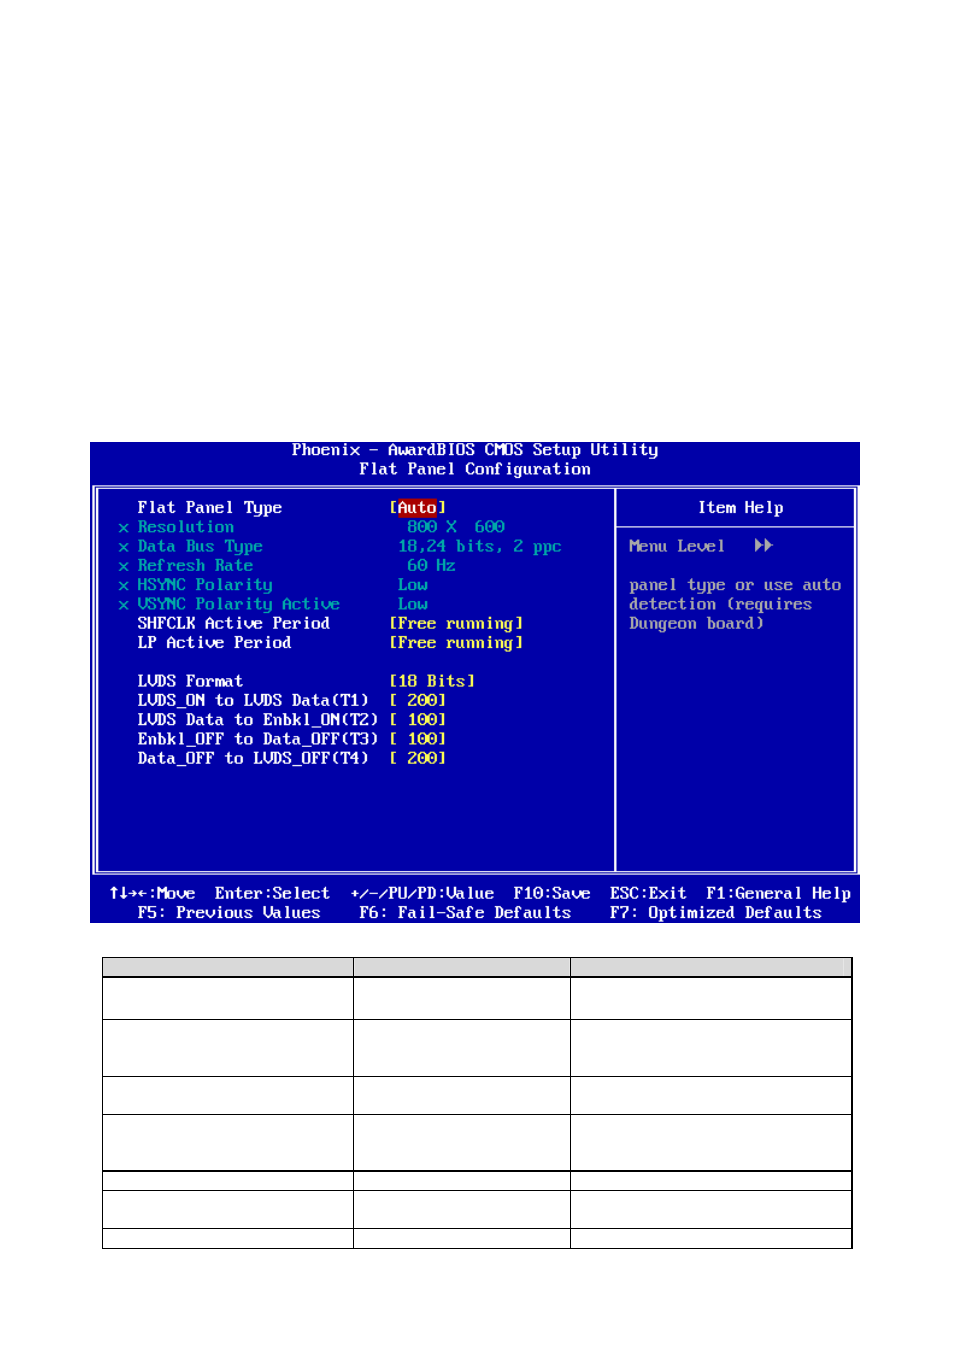The image size is (954, 1350).
Task: Click the +/-/PU/PD:Value footer hint
Action: click(422, 894)
